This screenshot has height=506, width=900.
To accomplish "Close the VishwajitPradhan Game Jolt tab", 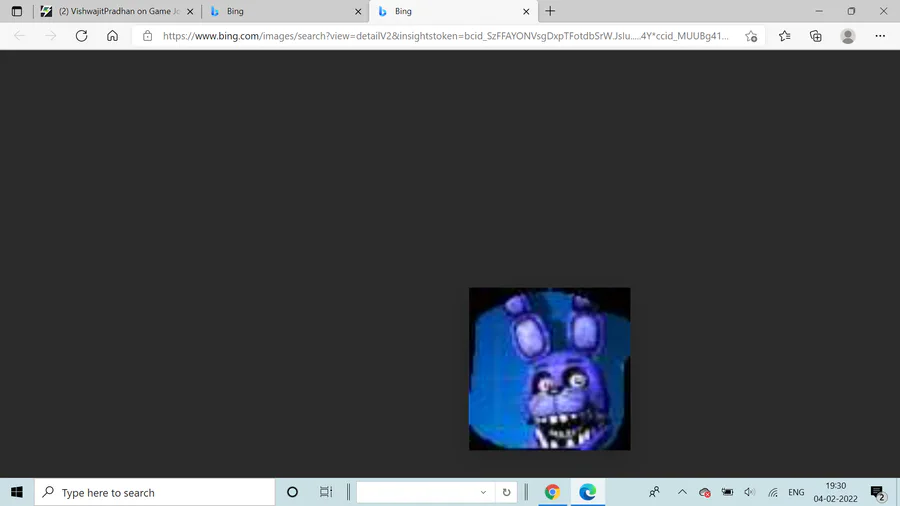I will click(190, 11).
